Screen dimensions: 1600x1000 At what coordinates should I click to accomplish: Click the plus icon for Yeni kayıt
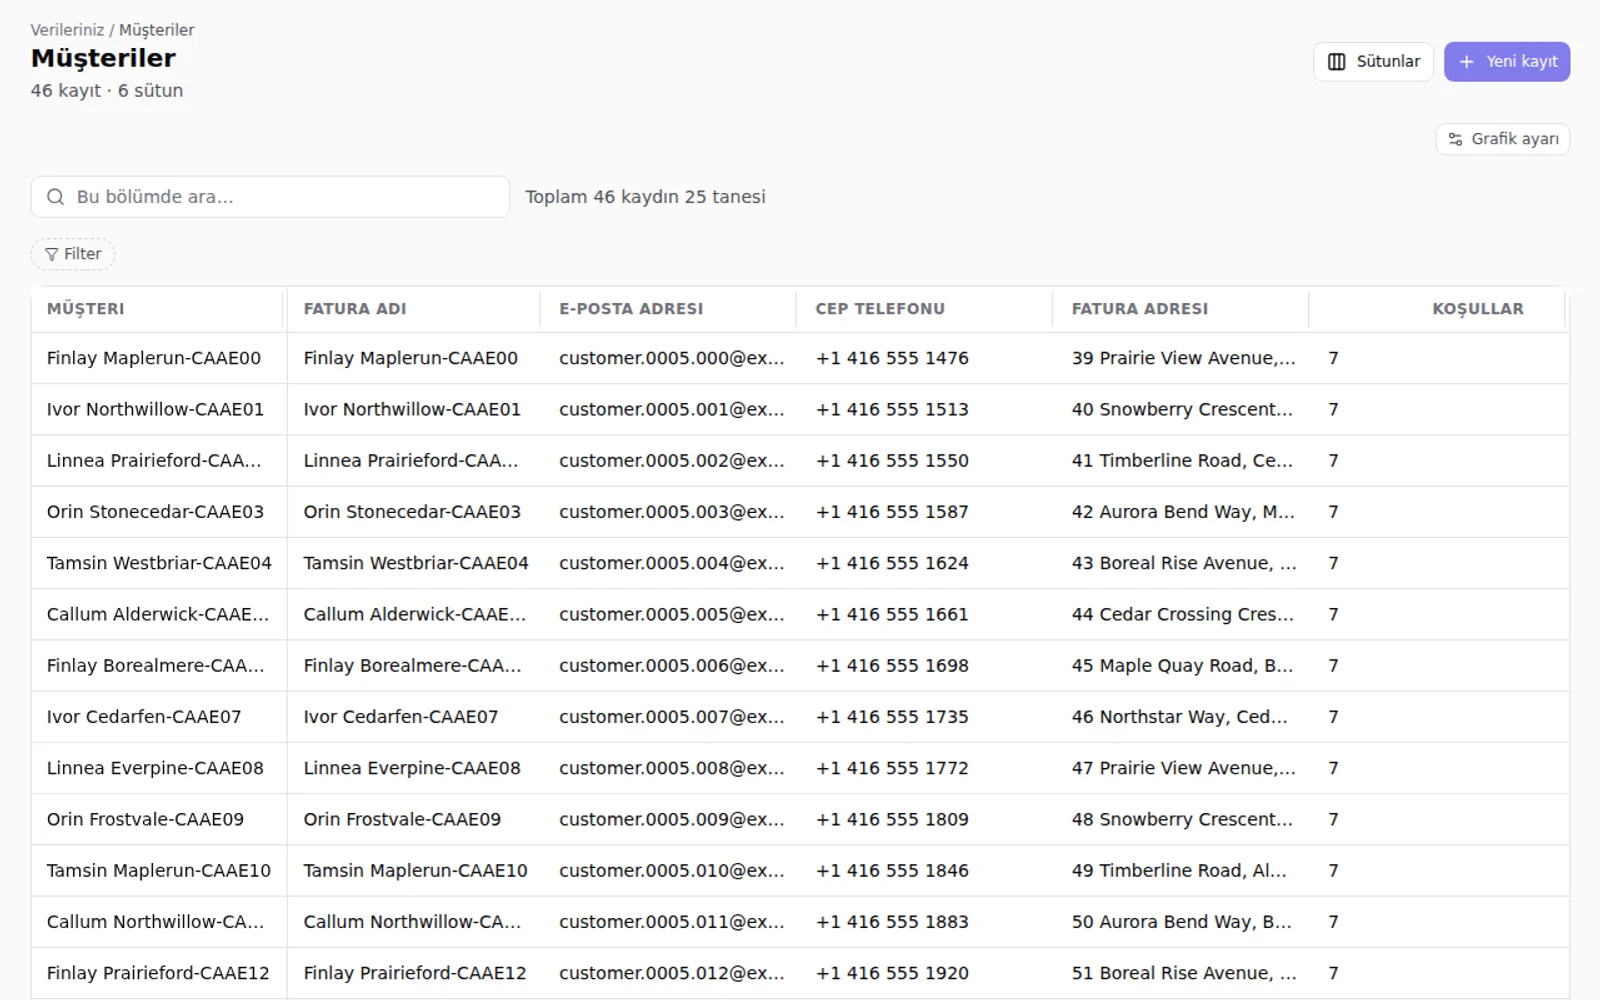(1466, 62)
